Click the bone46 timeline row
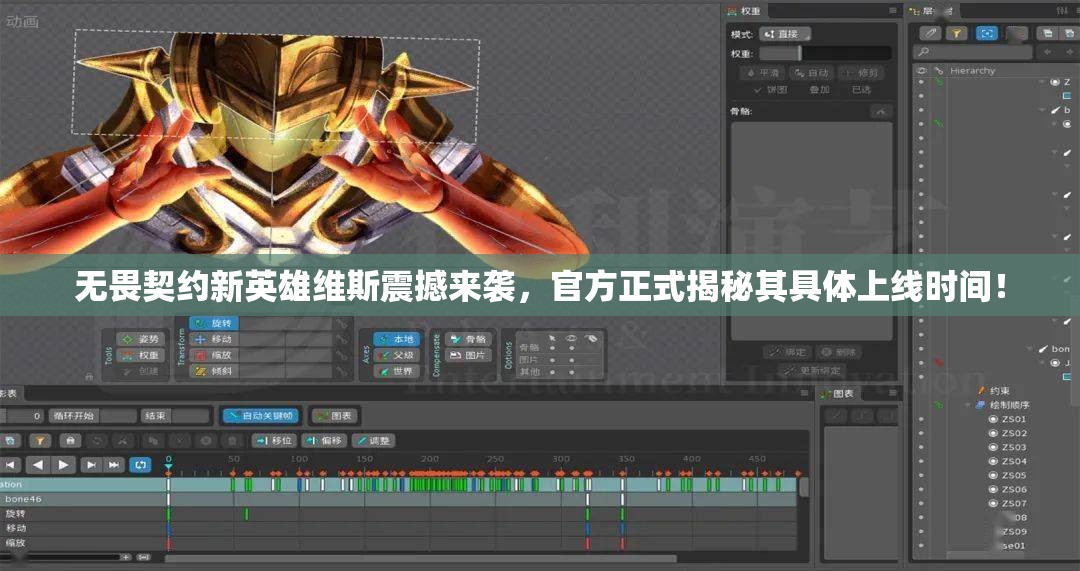The image size is (1080, 571). 399,499
